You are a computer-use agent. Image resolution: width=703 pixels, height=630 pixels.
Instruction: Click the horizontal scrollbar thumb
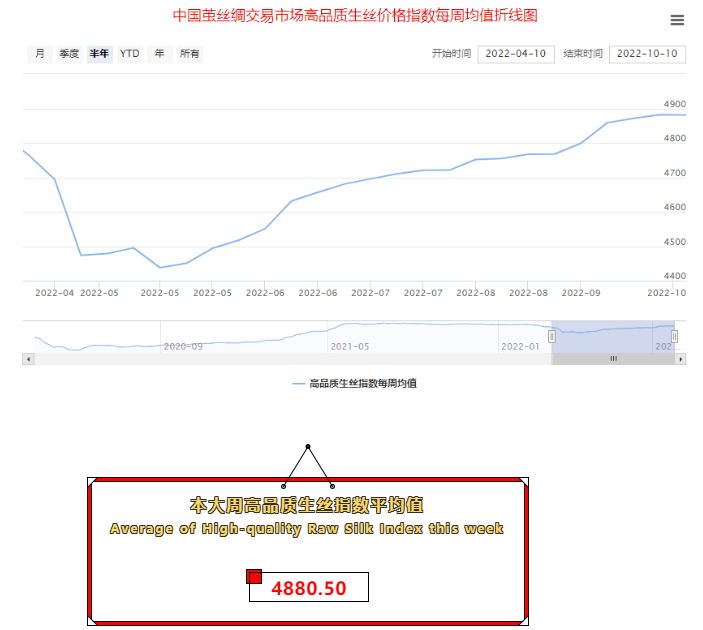click(613, 358)
